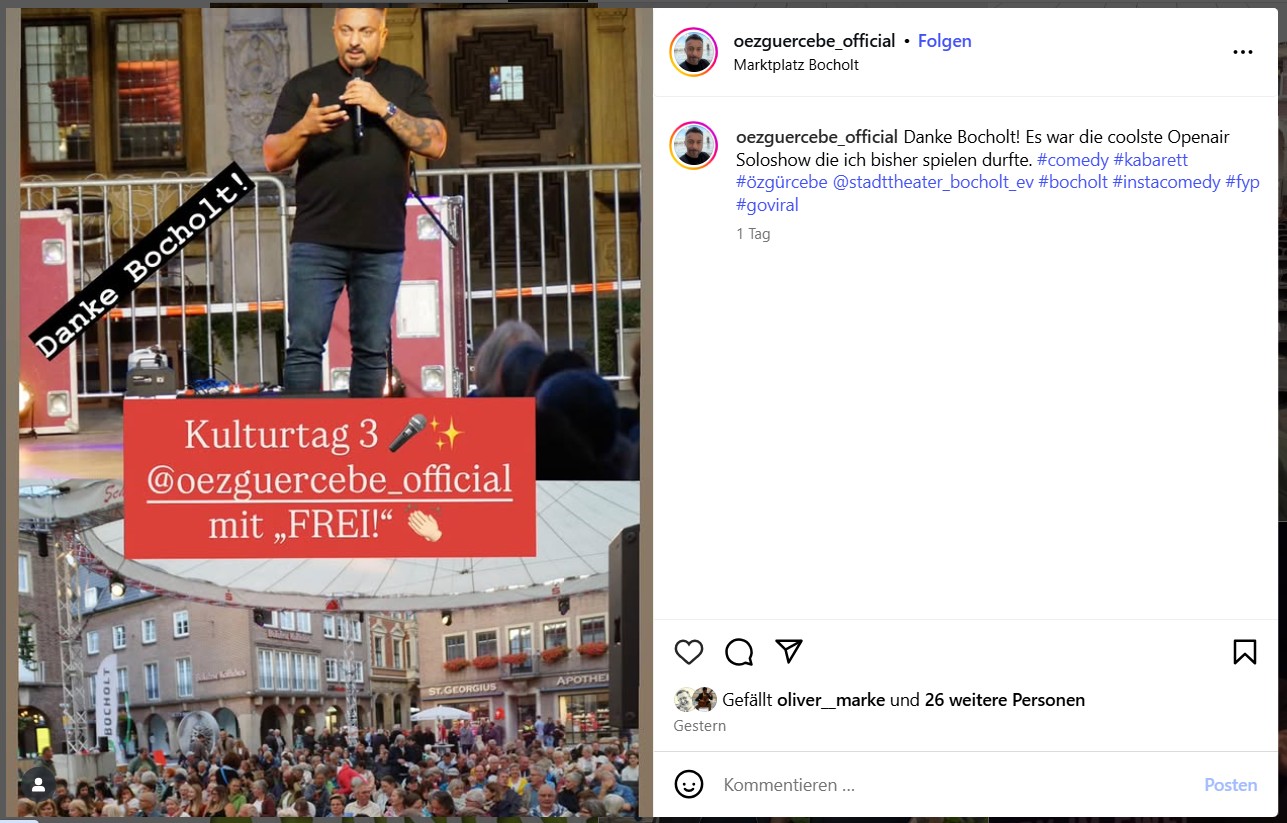Open the #goviral hashtag
The image size is (1287, 823).
[767, 206]
